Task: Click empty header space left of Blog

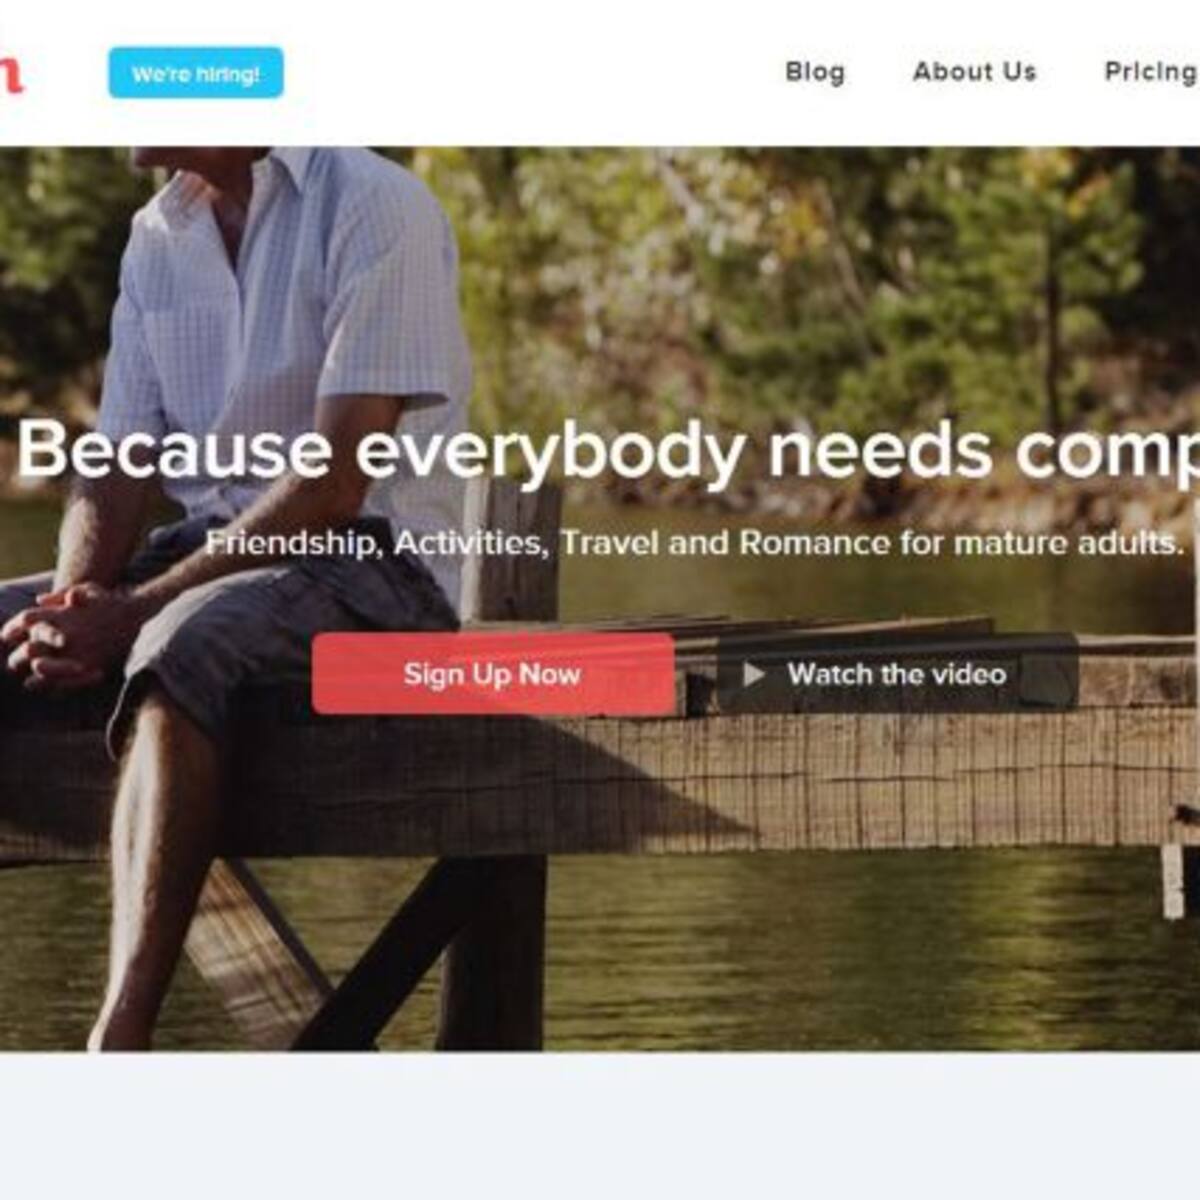Action: click(530, 73)
